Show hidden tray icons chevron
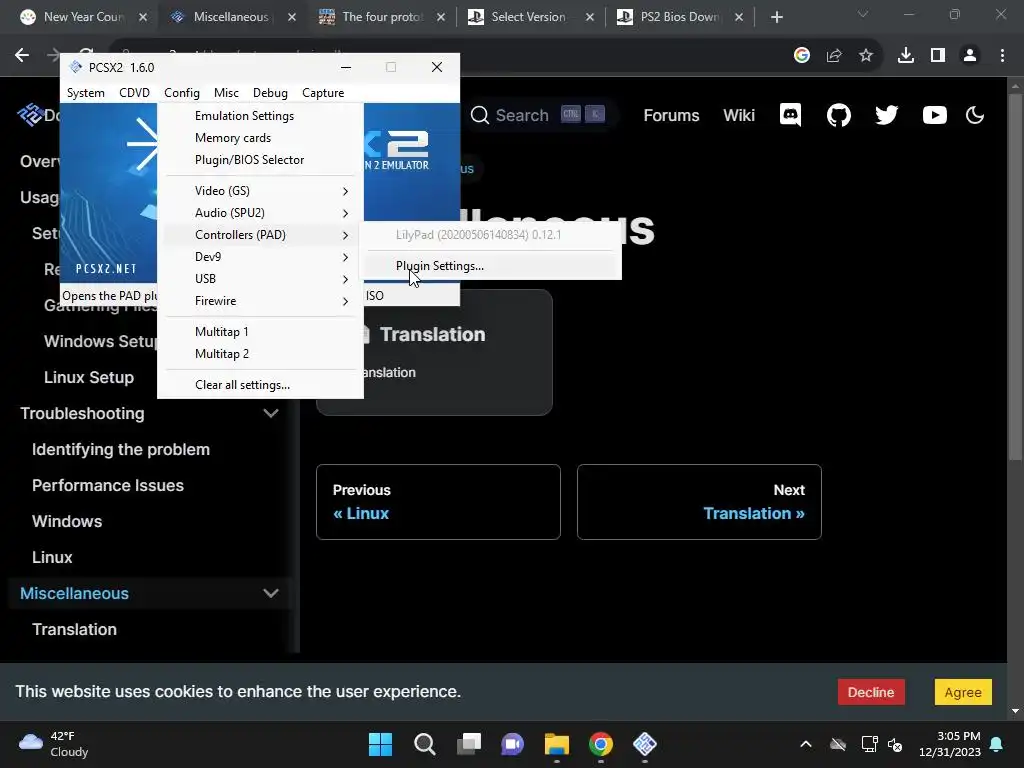 [806, 744]
